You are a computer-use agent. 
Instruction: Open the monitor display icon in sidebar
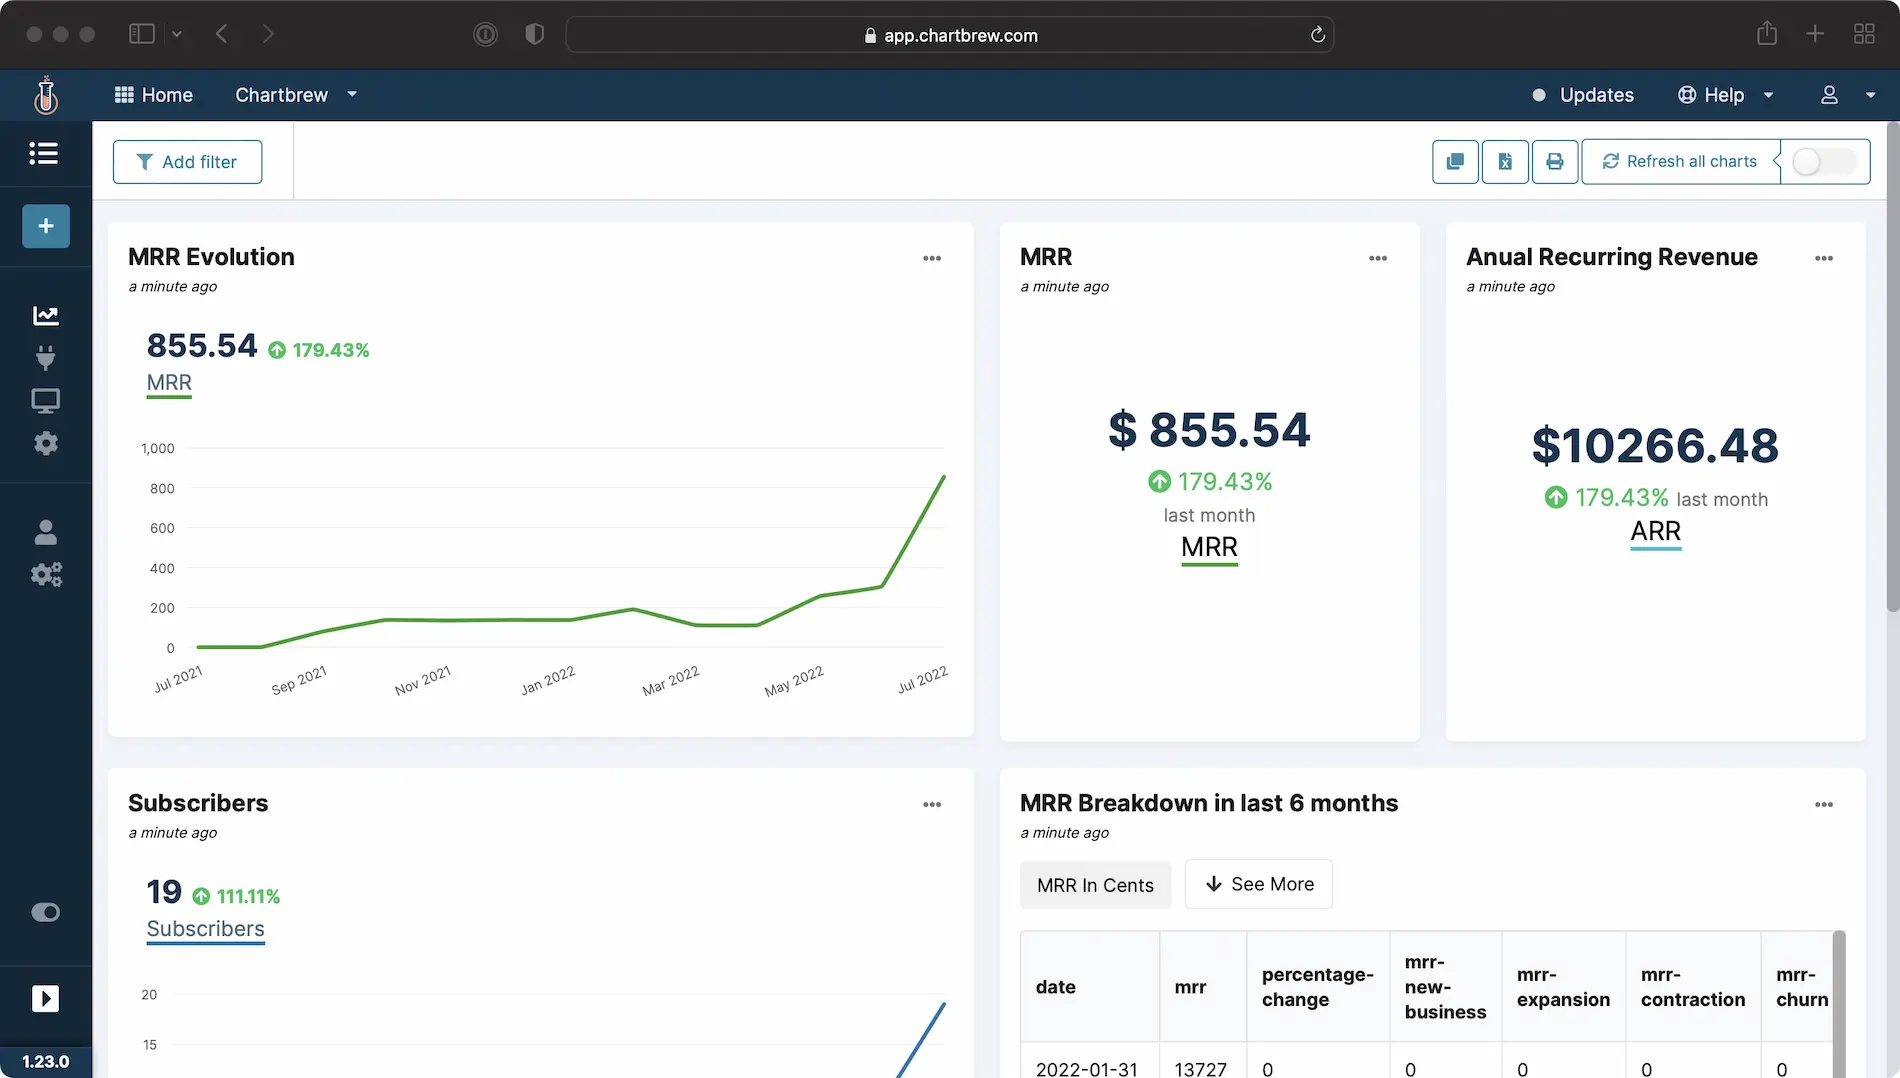pyautogui.click(x=46, y=401)
